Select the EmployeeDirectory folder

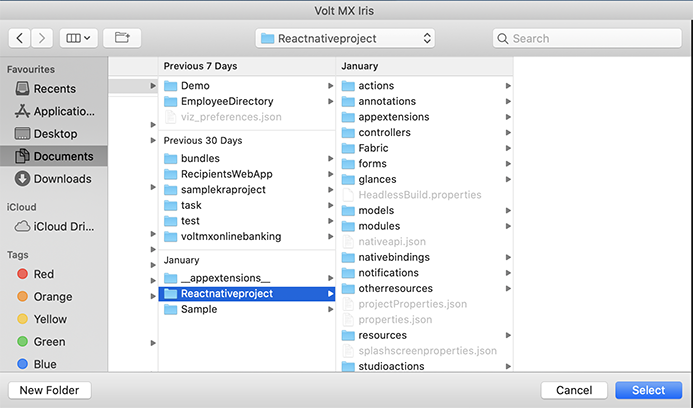(247, 101)
